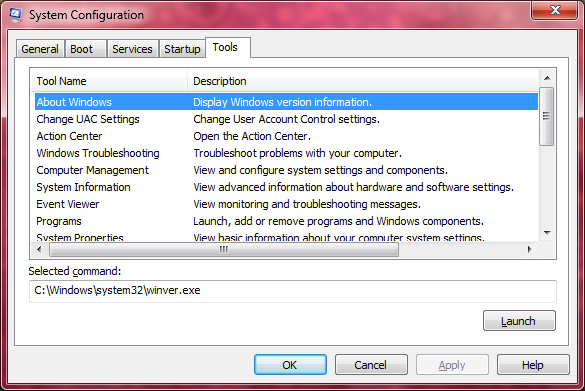Screen dimensions: 585x391
Task: Open the Boot tab
Action: coord(85,49)
